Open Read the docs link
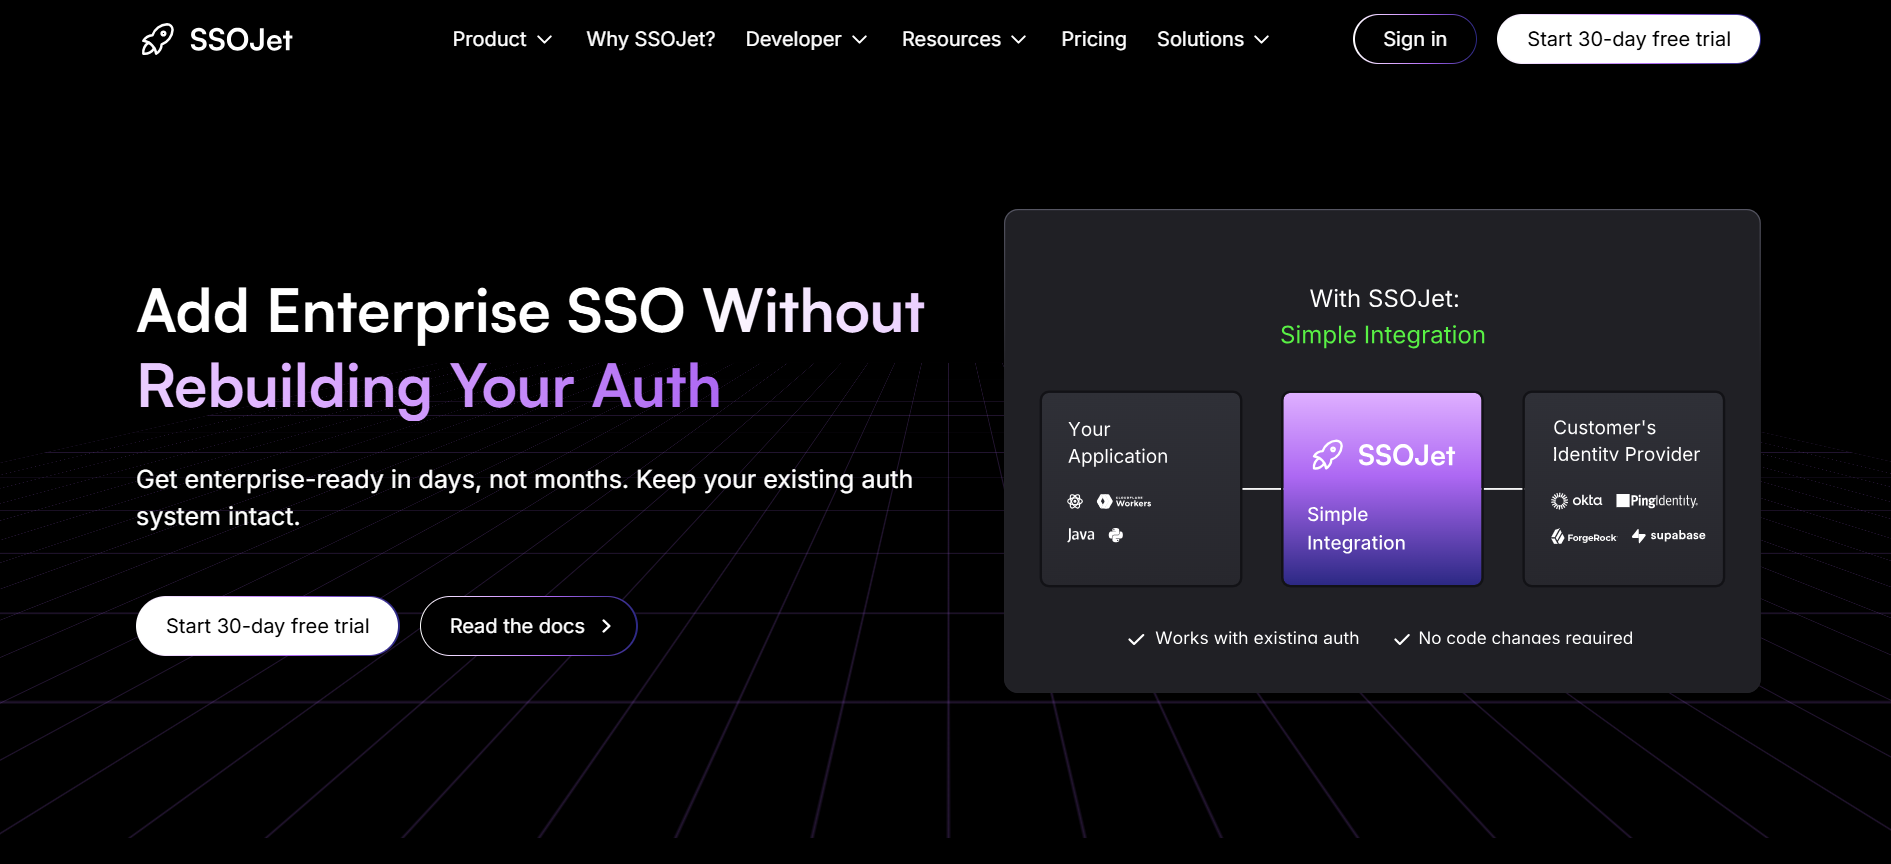This screenshot has width=1891, height=864. [528, 626]
